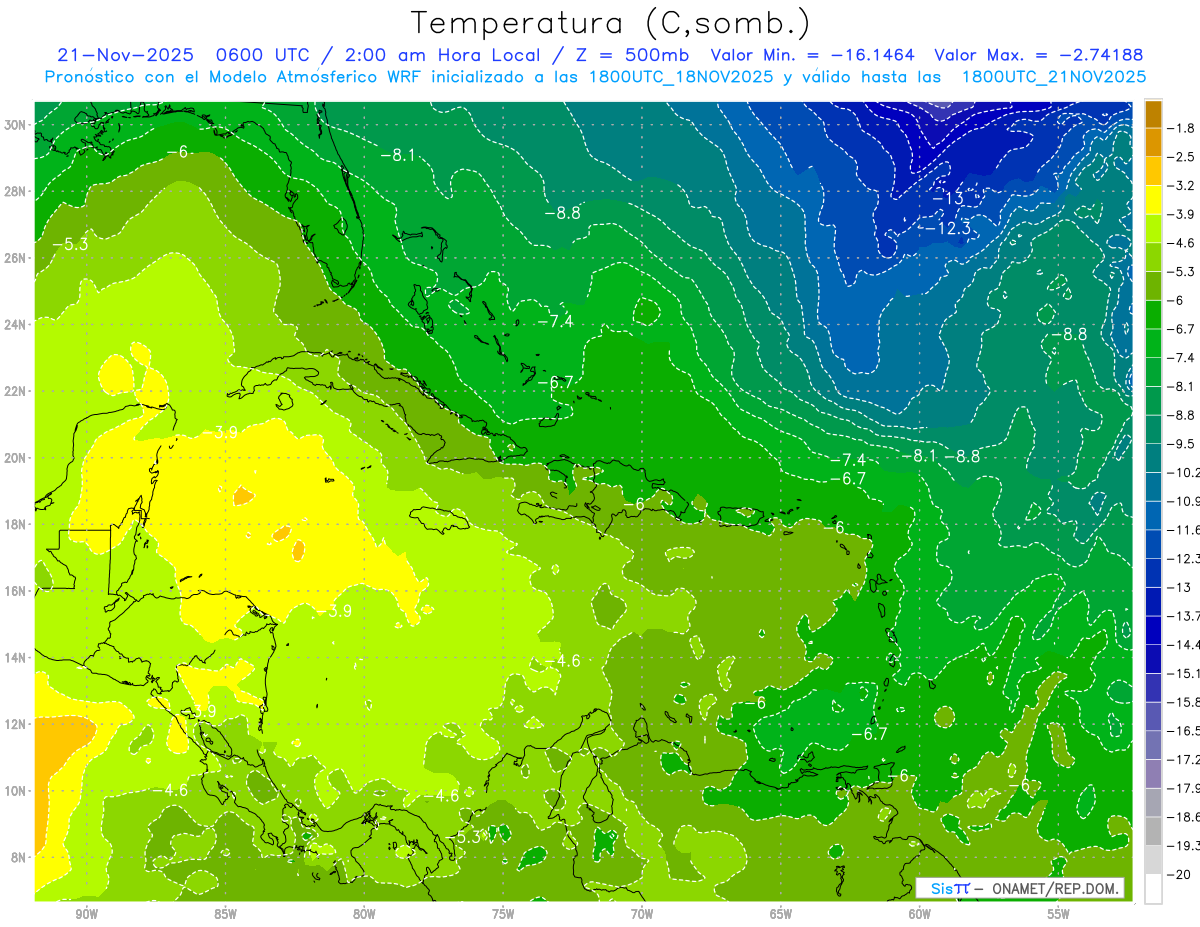Click the '-1.8' color scale label
Screen dimensions: 1200x927
pyautogui.click(x=1183, y=128)
